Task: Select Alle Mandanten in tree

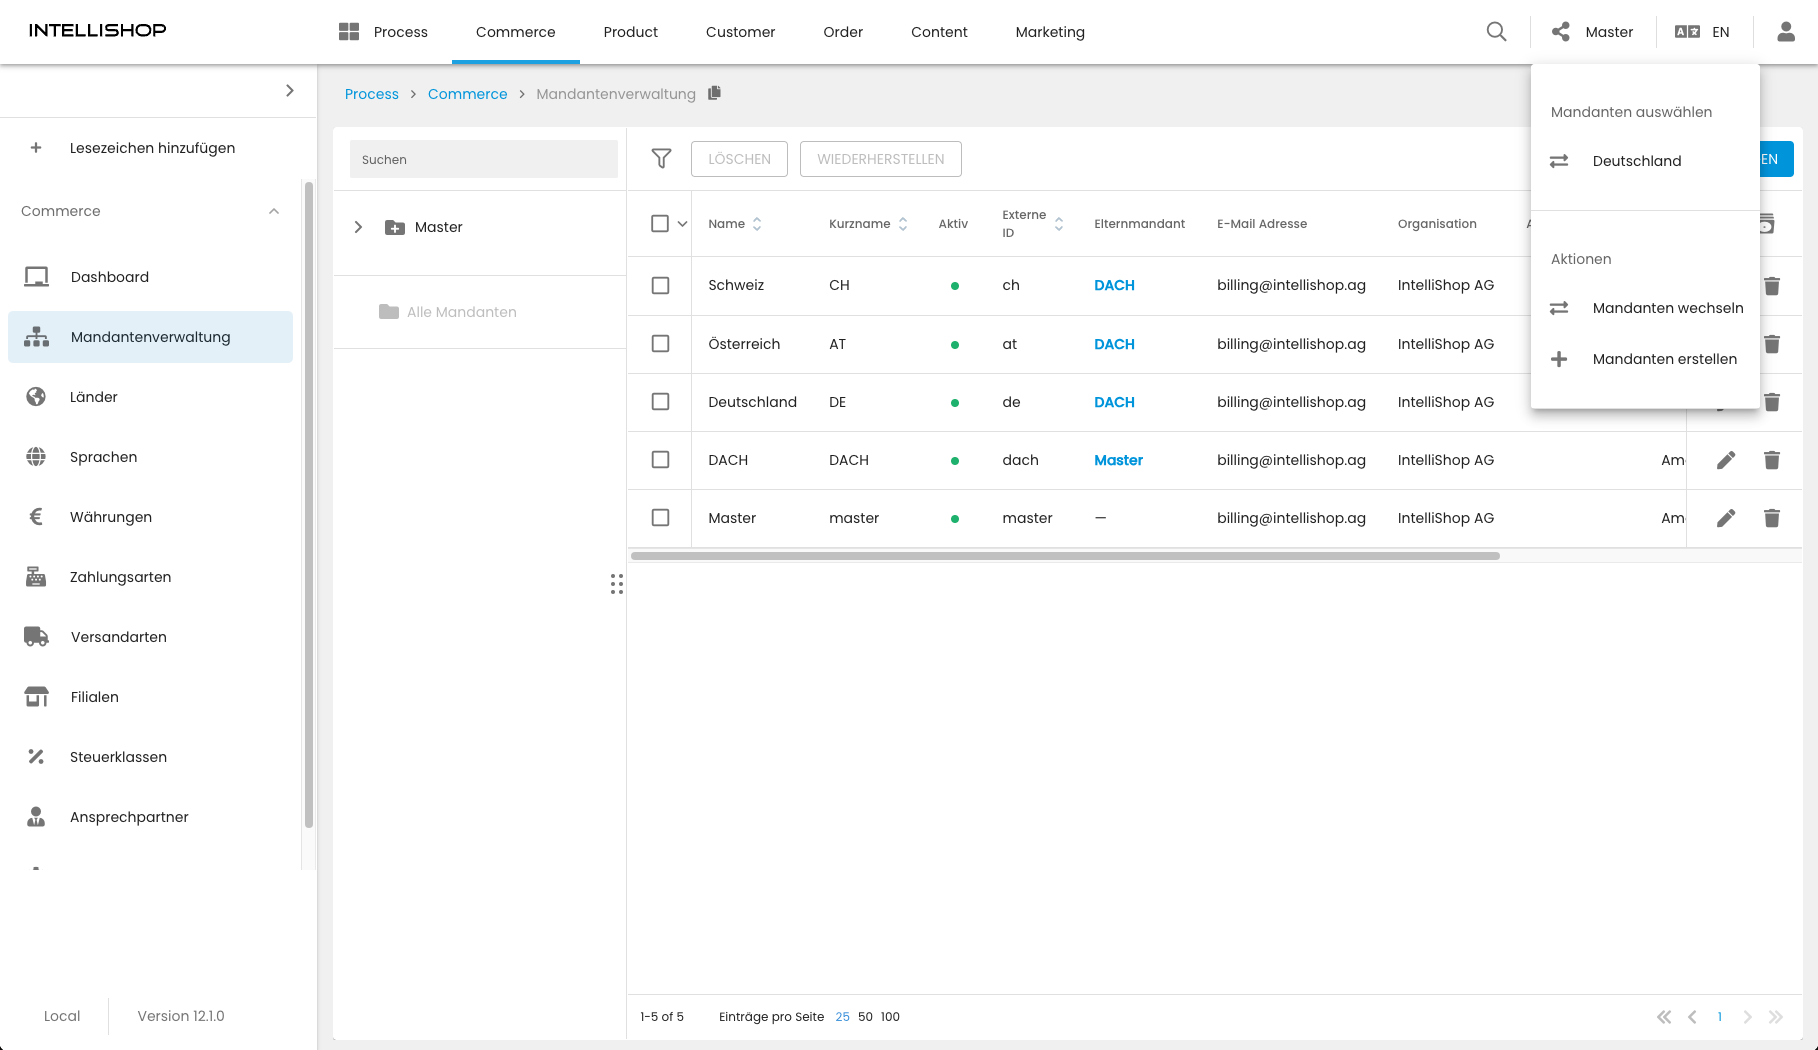Action: tap(448, 312)
